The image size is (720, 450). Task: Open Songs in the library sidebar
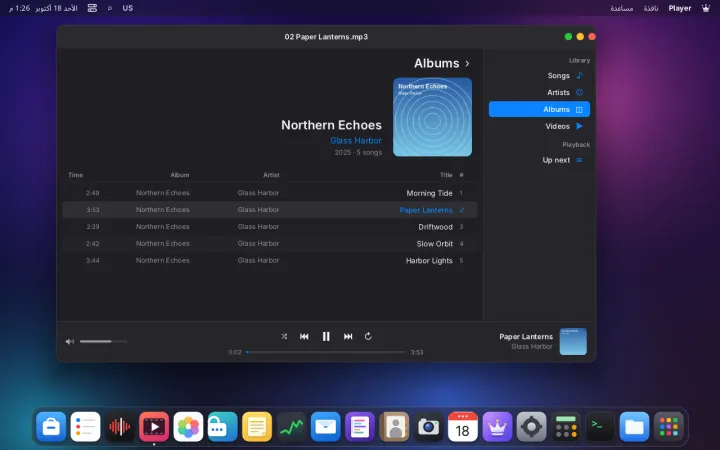(x=539, y=76)
